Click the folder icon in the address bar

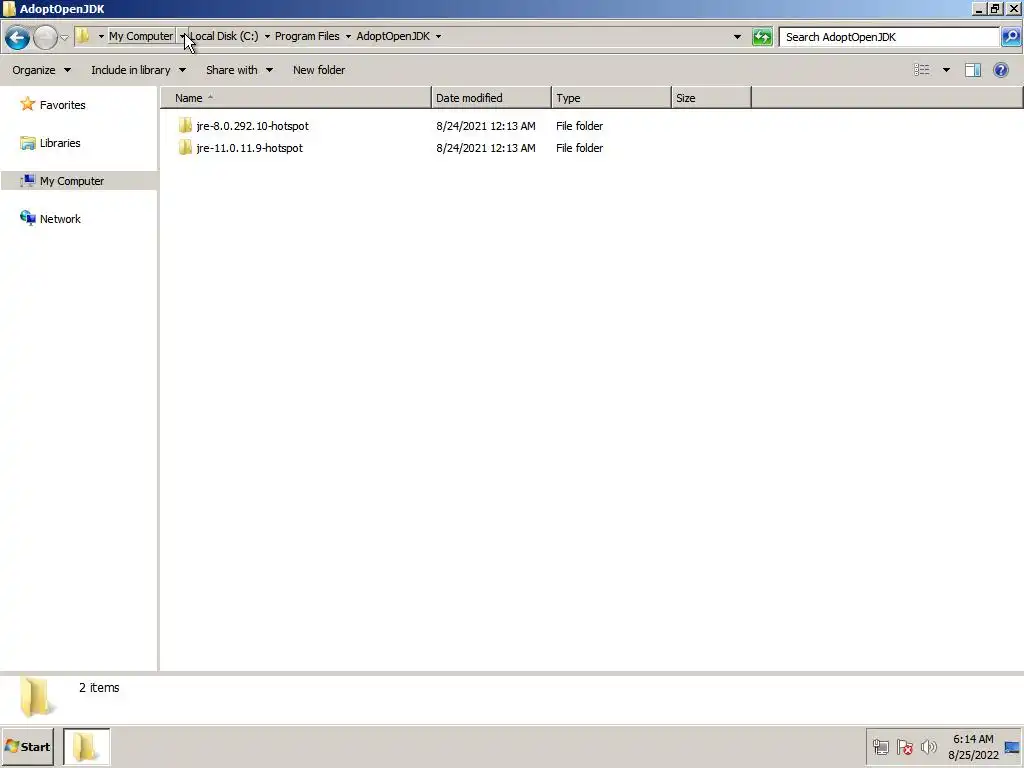coord(83,36)
